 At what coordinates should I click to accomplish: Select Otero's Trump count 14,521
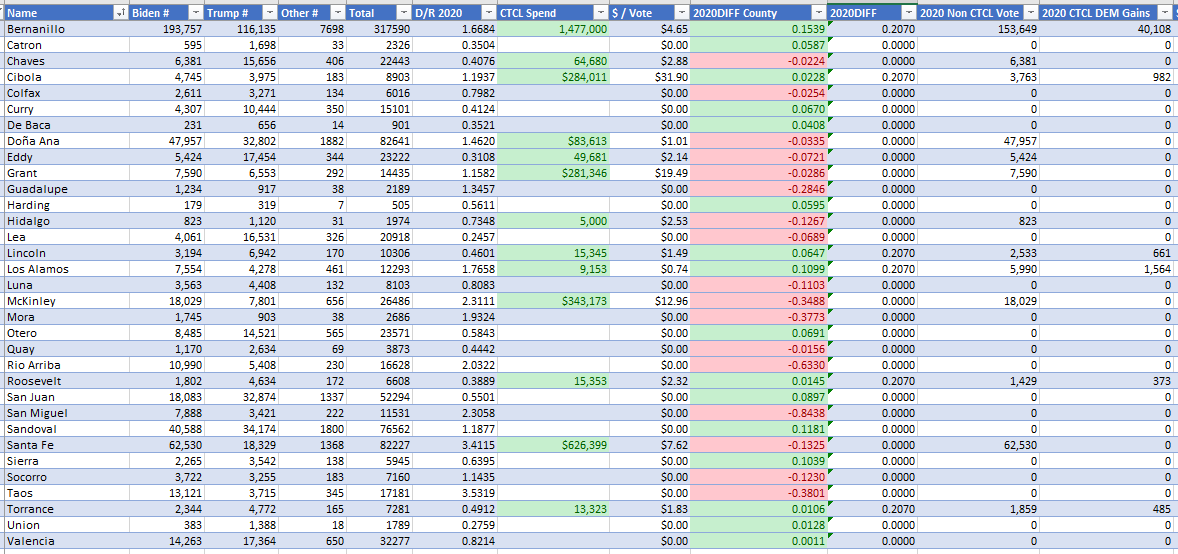(x=241, y=333)
